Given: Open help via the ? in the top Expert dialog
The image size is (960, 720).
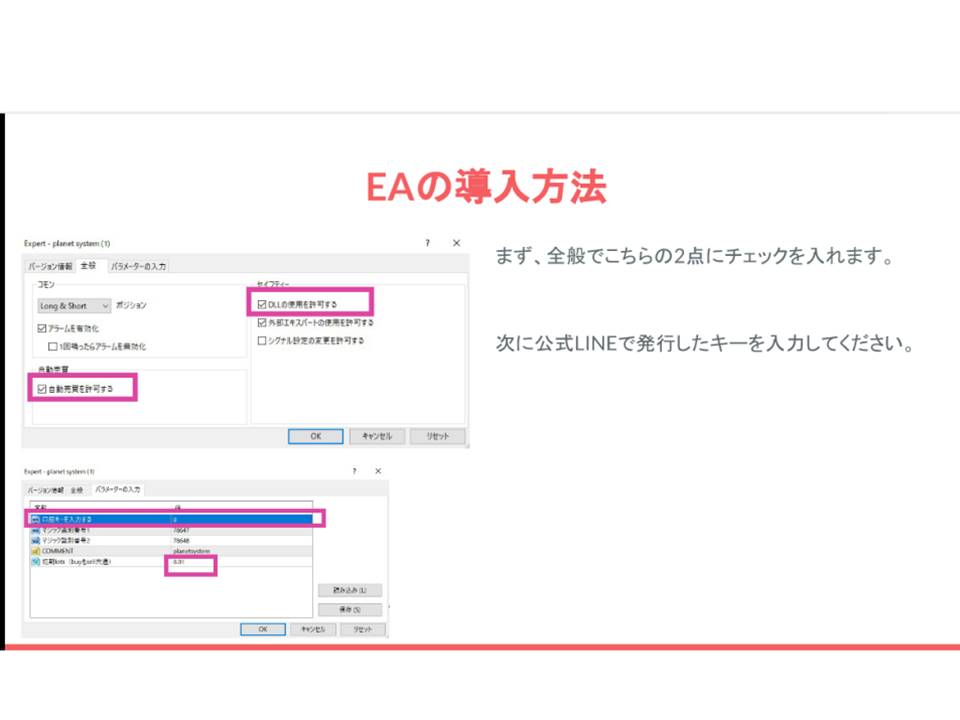Looking at the screenshot, I should (427, 240).
